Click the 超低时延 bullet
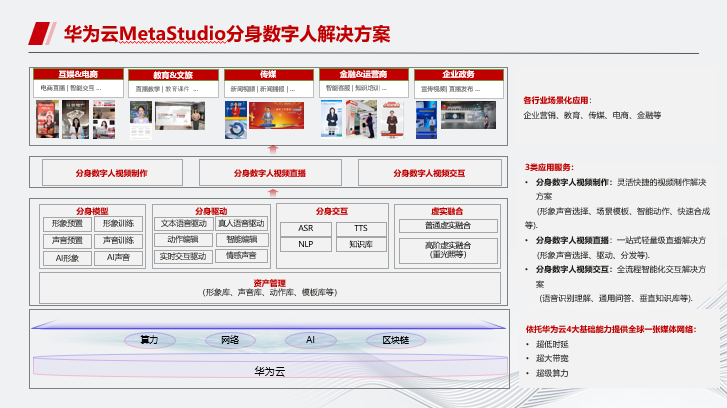The width and height of the screenshot is (727, 408). 552,344
